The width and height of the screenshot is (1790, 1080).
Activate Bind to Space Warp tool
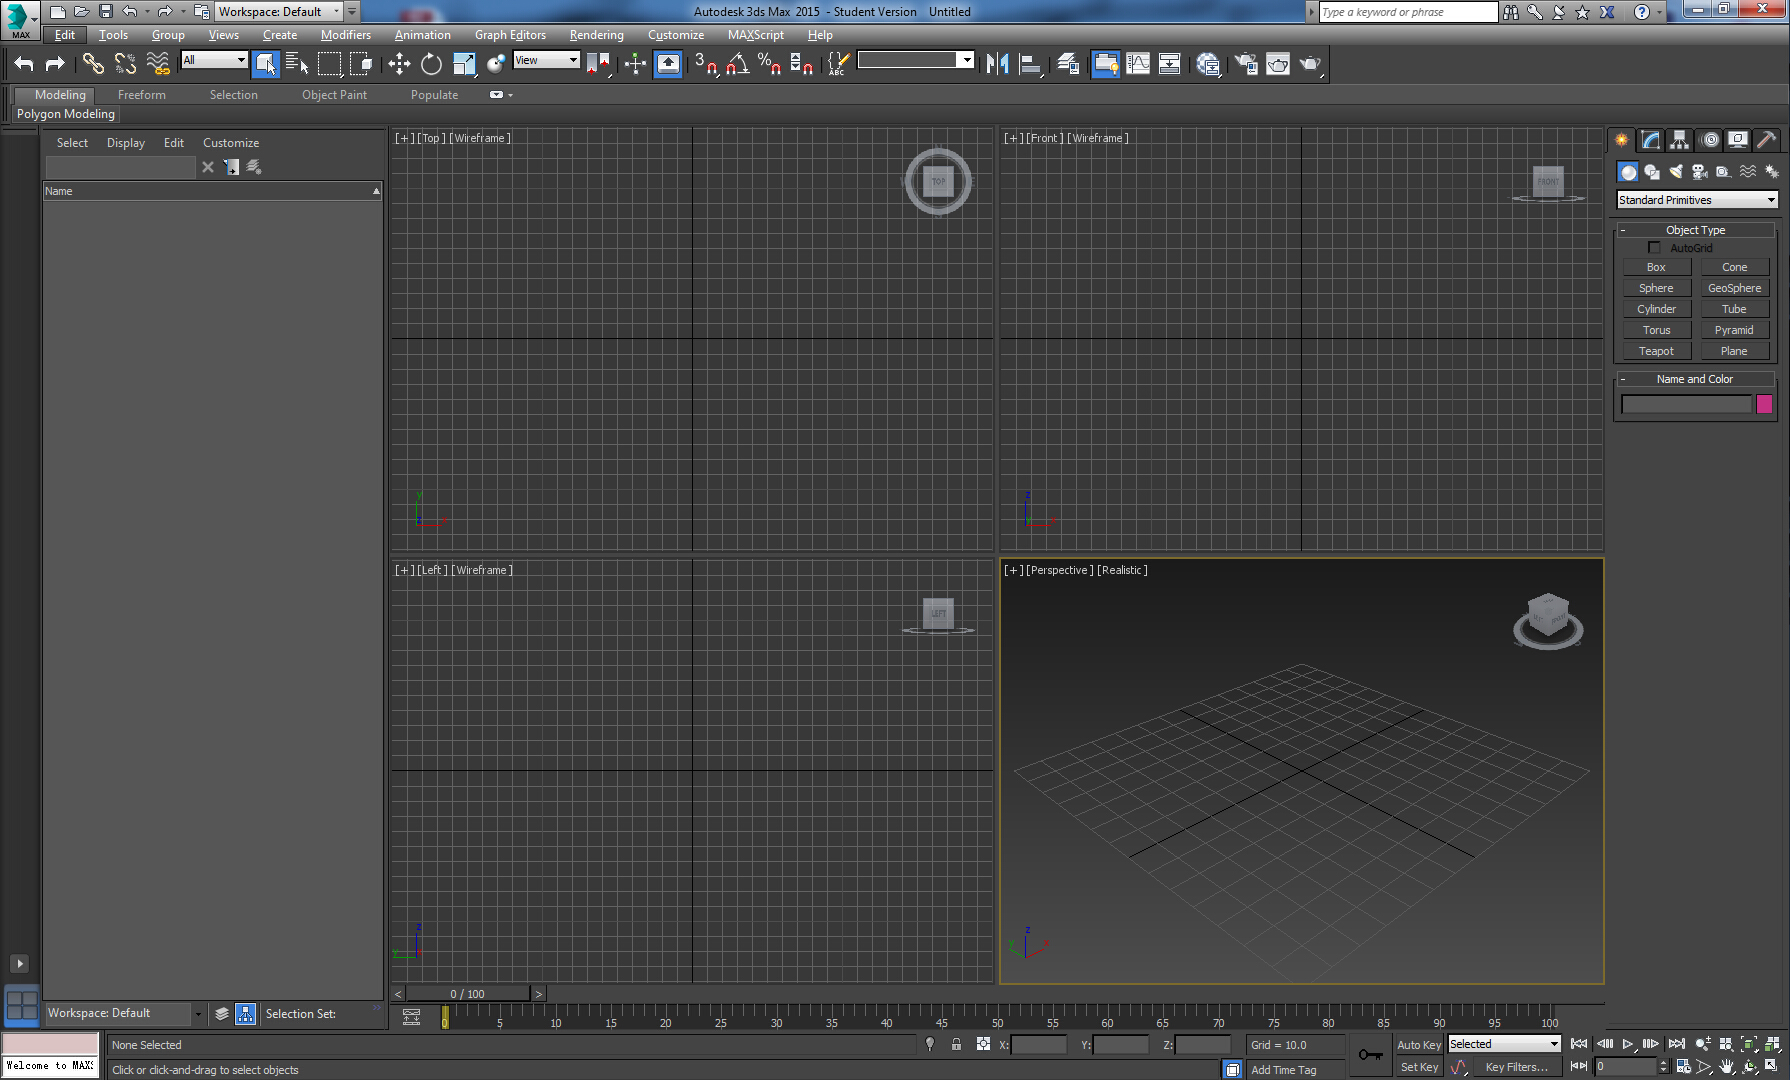(158, 64)
